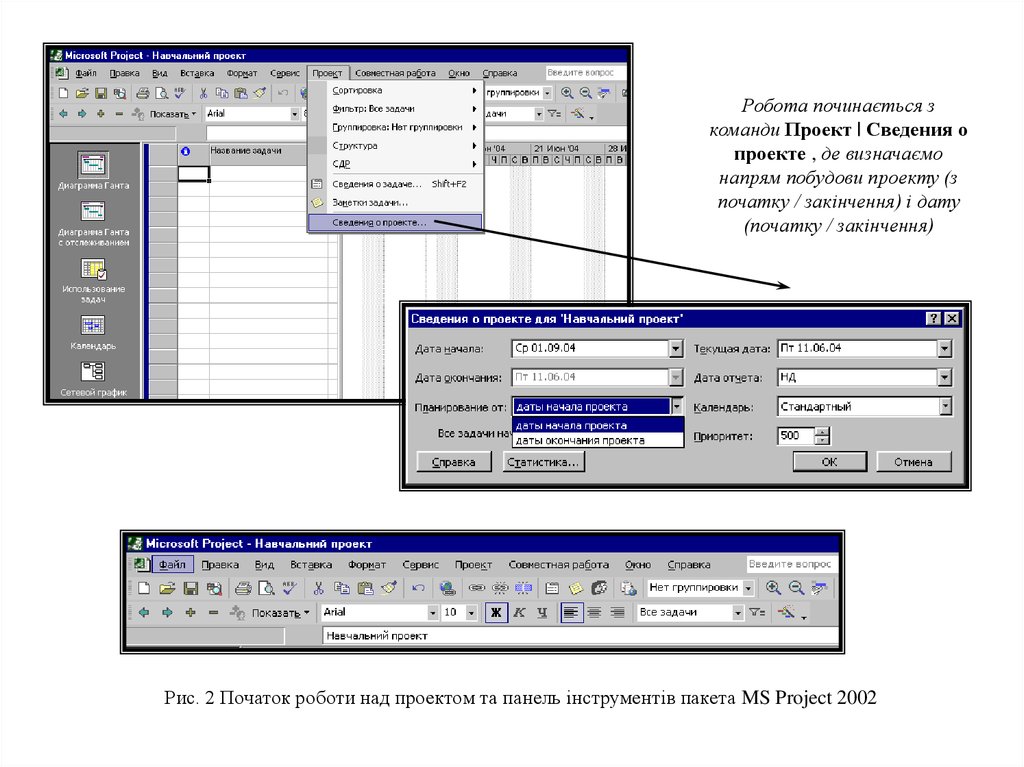
Task: Increase Приоритет value with spinner up arrow
Action: coord(823,431)
